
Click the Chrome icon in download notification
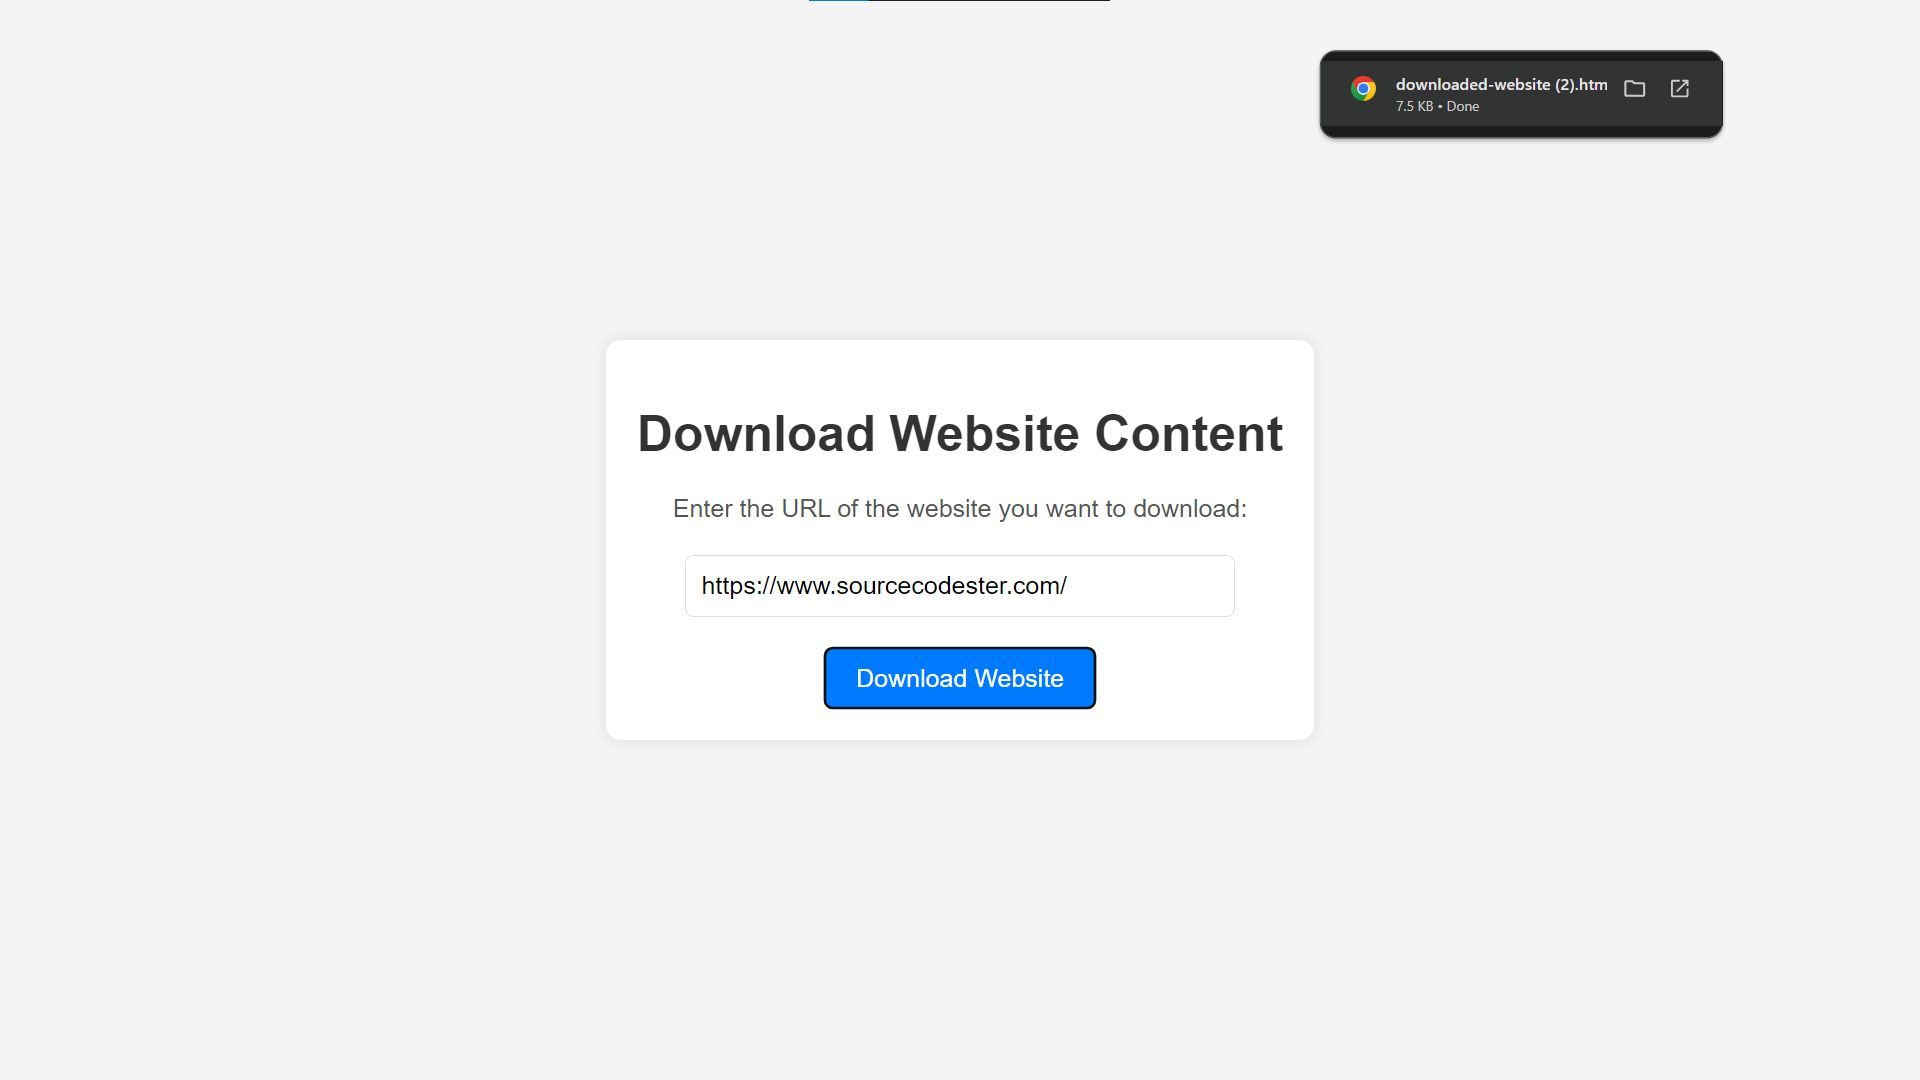(x=1363, y=89)
